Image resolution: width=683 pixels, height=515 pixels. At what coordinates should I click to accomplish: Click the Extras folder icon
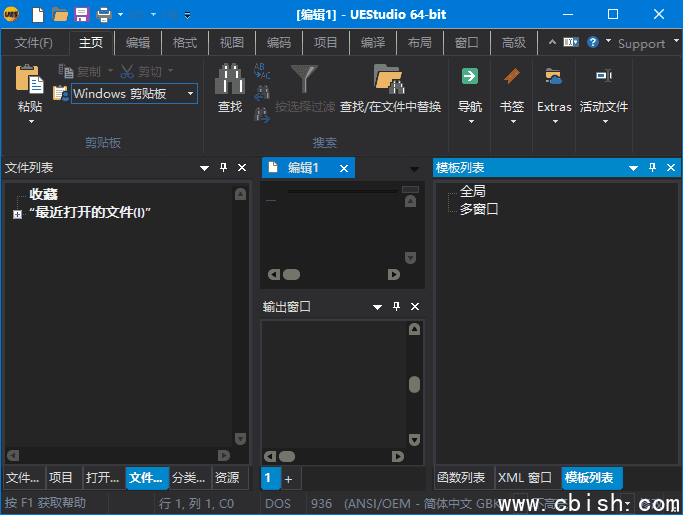click(554, 77)
